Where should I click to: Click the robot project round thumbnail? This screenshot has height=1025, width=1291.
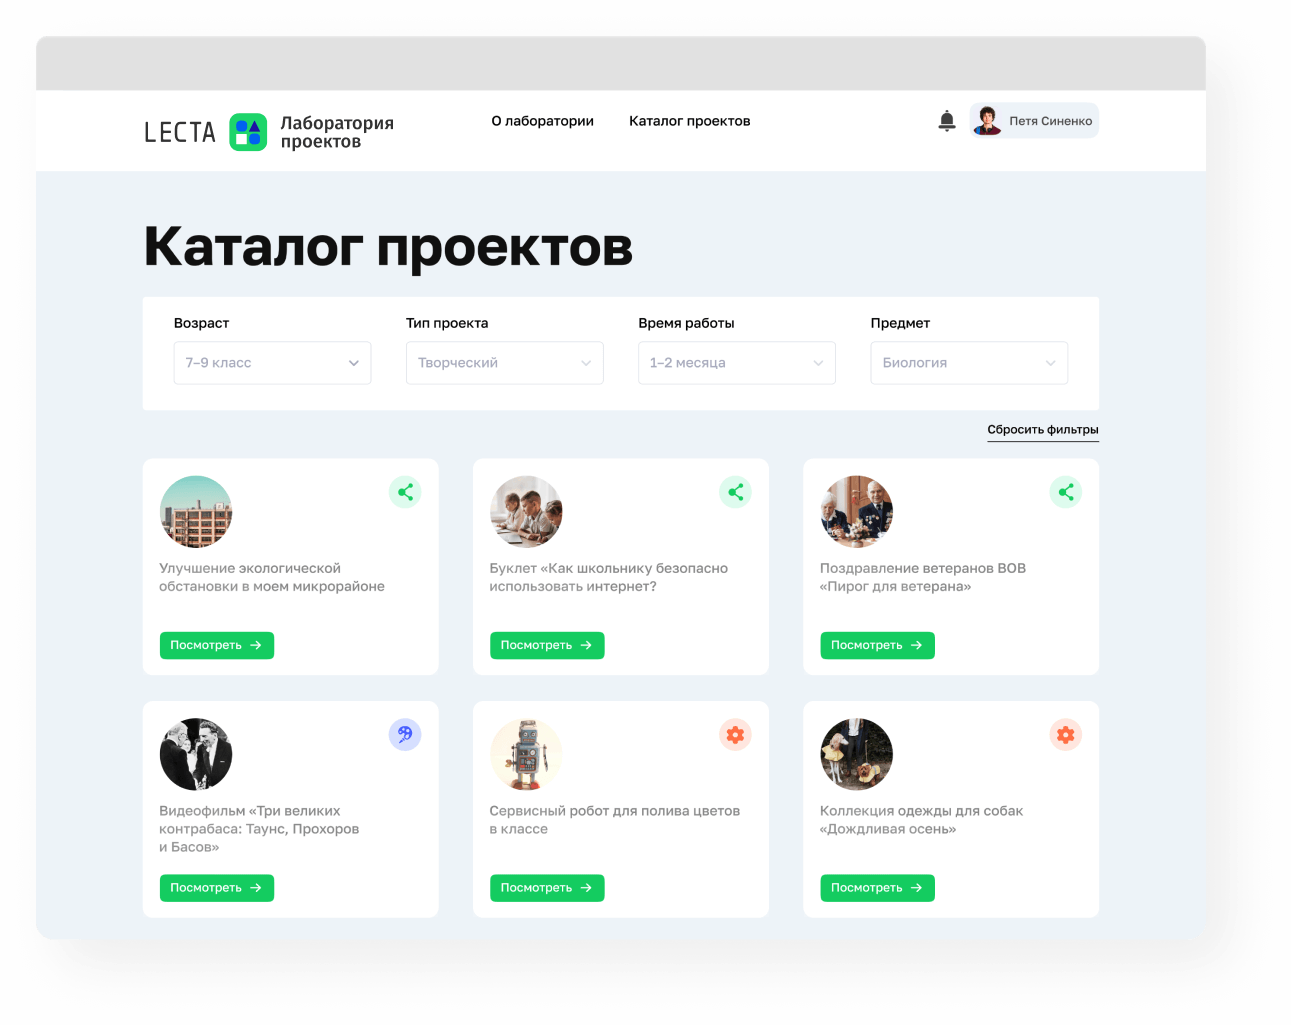526,754
